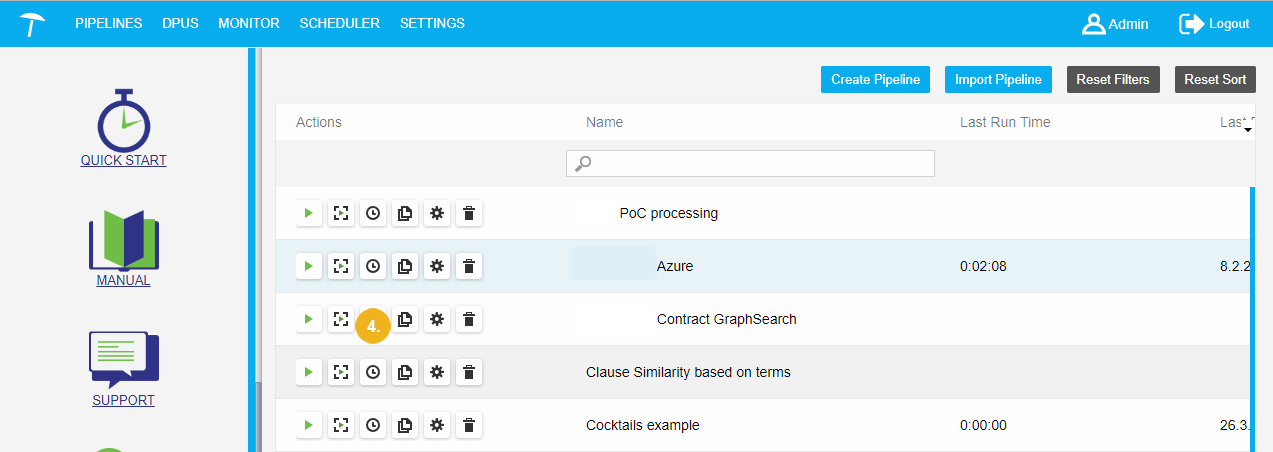The height and width of the screenshot is (452, 1273).
Task: Open the table column selector dropdown arrow
Action: pos(1247,129)
